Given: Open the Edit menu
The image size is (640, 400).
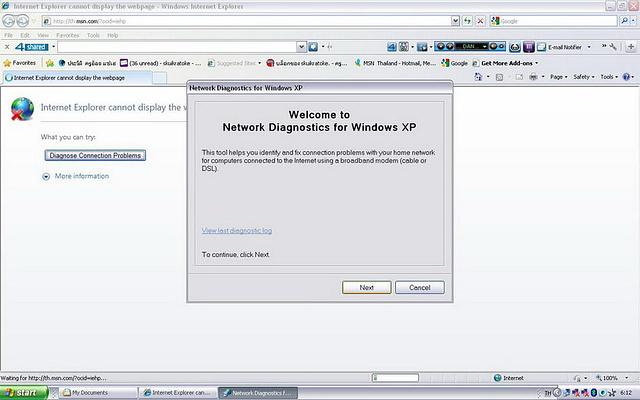Looking at the screenshot, I should point(25,35).
